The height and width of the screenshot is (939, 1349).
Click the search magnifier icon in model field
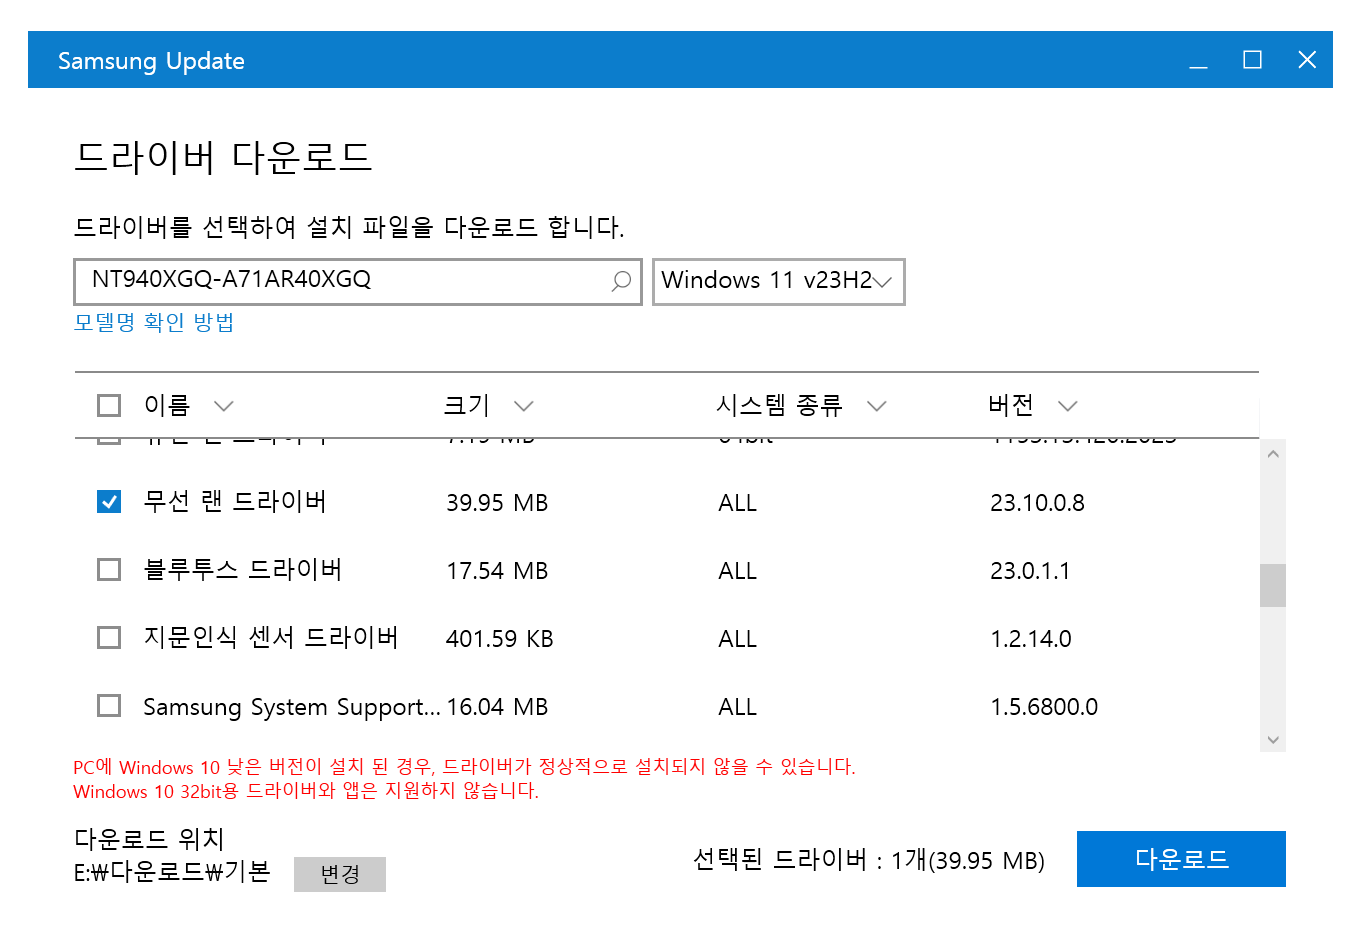click(621, 281)
